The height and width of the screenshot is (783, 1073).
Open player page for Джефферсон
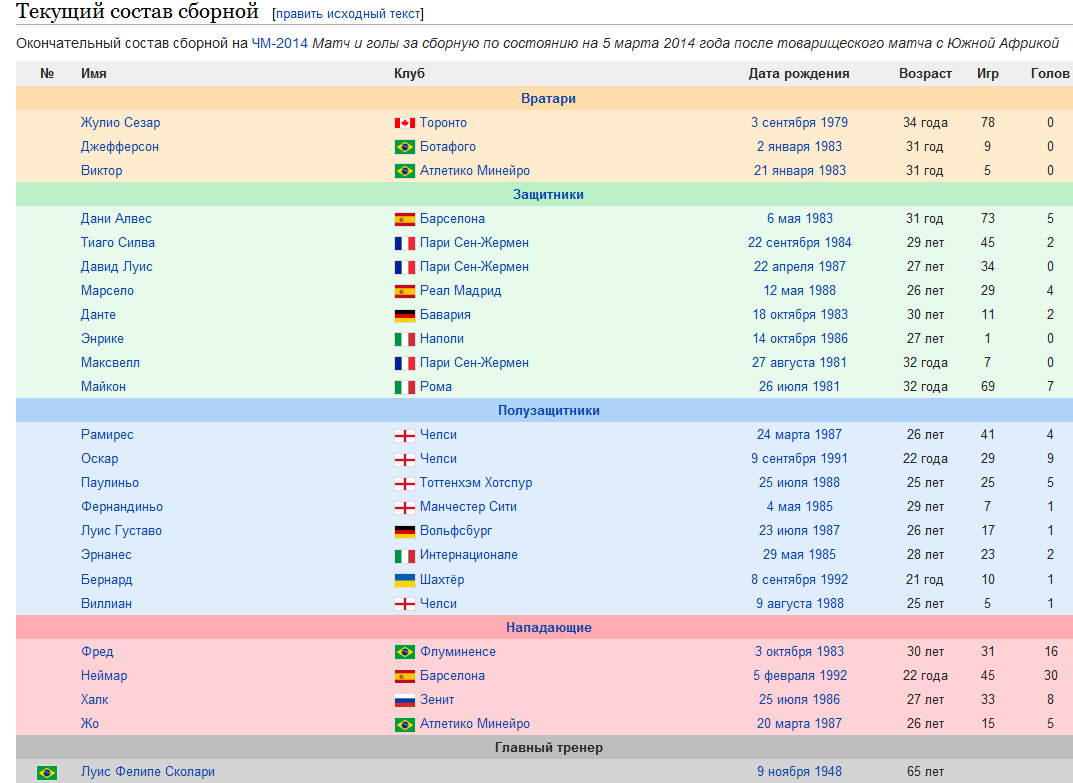click(x=120, y=146)
